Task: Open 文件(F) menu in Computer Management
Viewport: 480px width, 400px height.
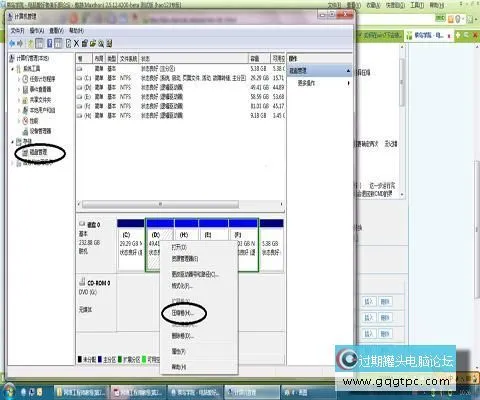Action: pos(17,31)
